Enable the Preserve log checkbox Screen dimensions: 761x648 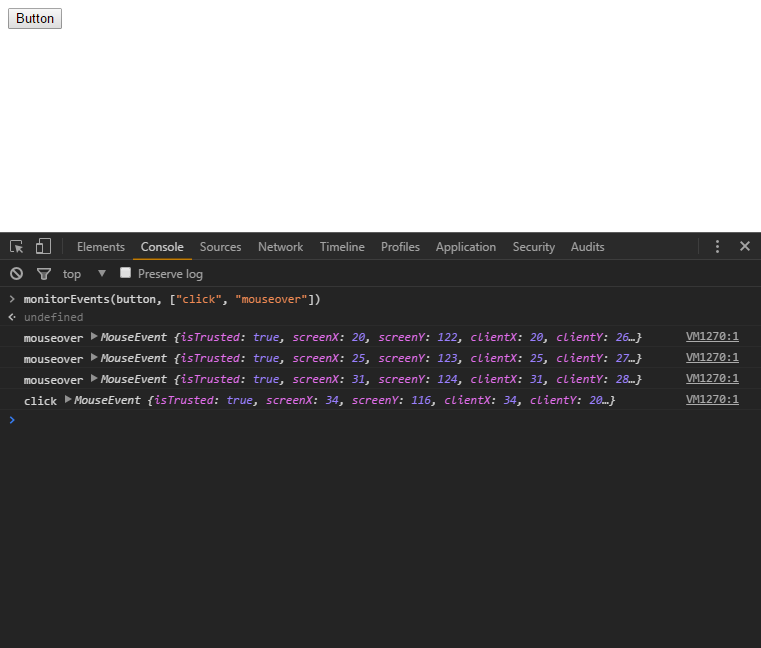[x=125, y=273]
